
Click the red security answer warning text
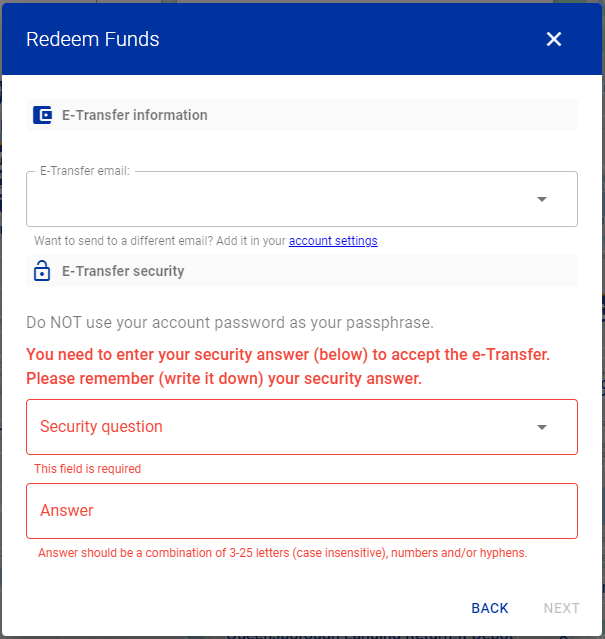point(288,366)
